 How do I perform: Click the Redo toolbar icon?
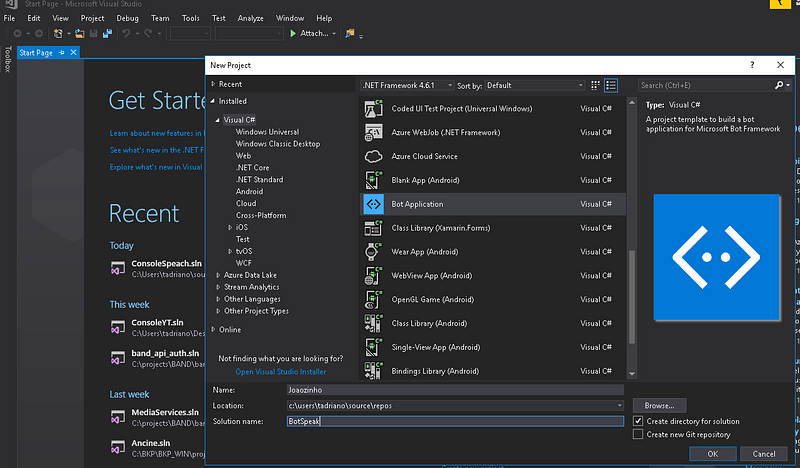(x=148, y=34)
